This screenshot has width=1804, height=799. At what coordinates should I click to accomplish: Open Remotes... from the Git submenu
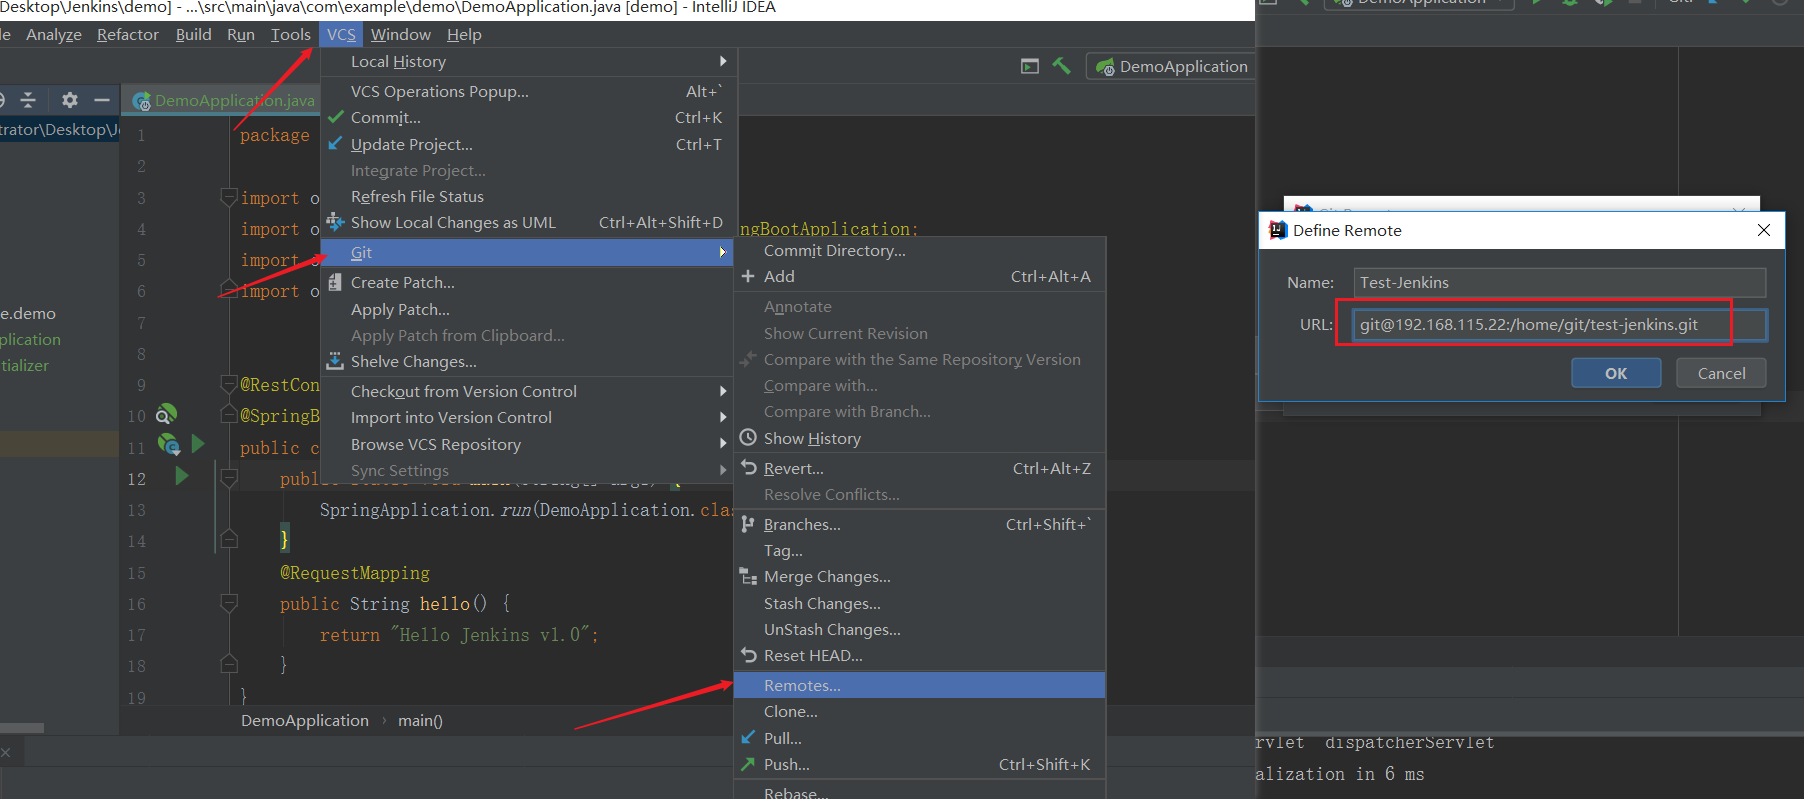pyautogui.click(x=920, y=686)
